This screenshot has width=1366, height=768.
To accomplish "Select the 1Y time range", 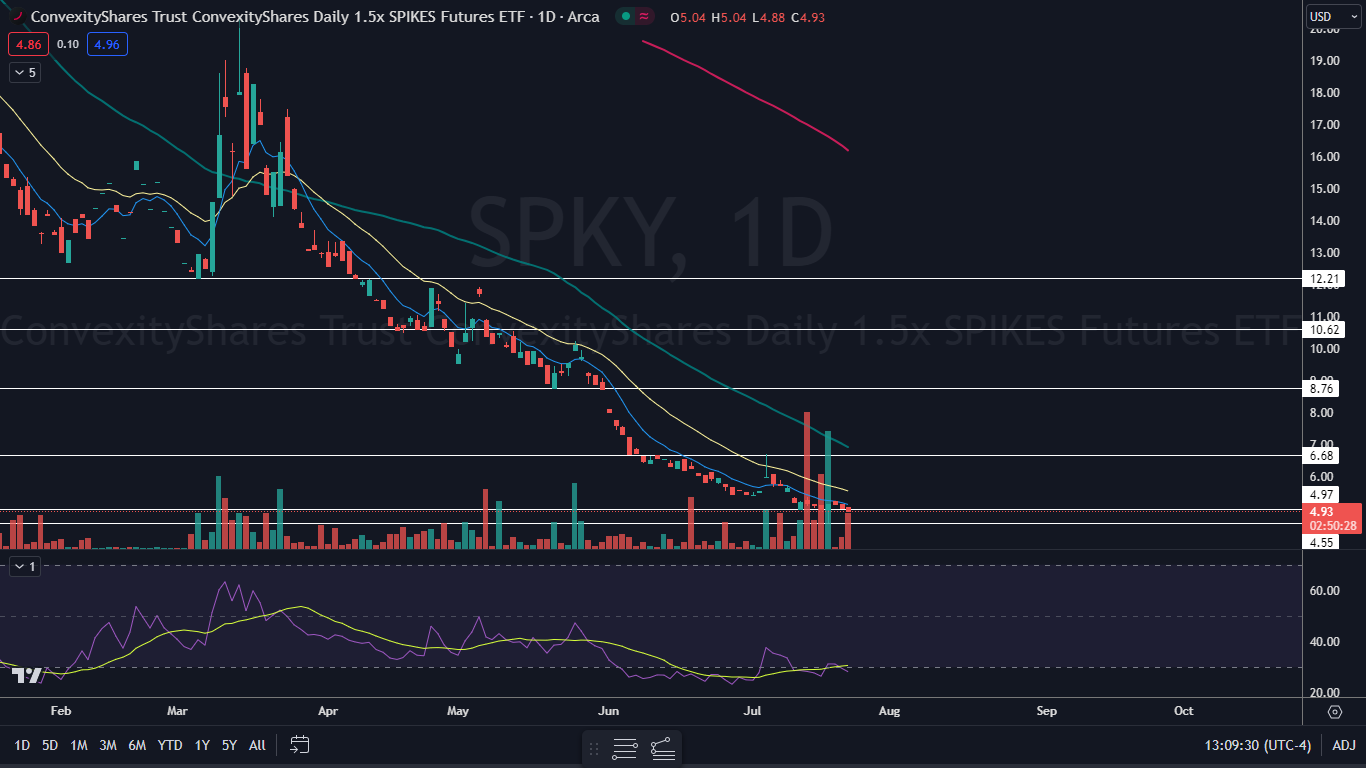I will [203, 745].
